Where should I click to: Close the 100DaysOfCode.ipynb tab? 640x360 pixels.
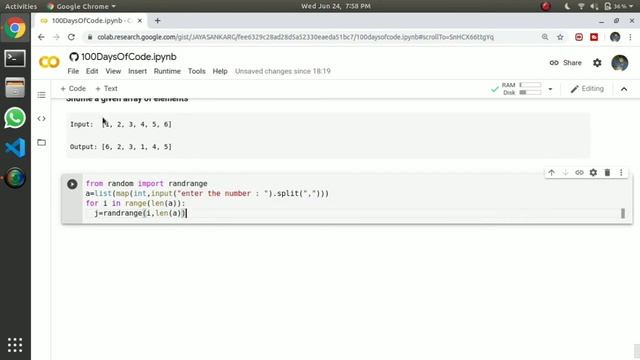tap(140, 20)
